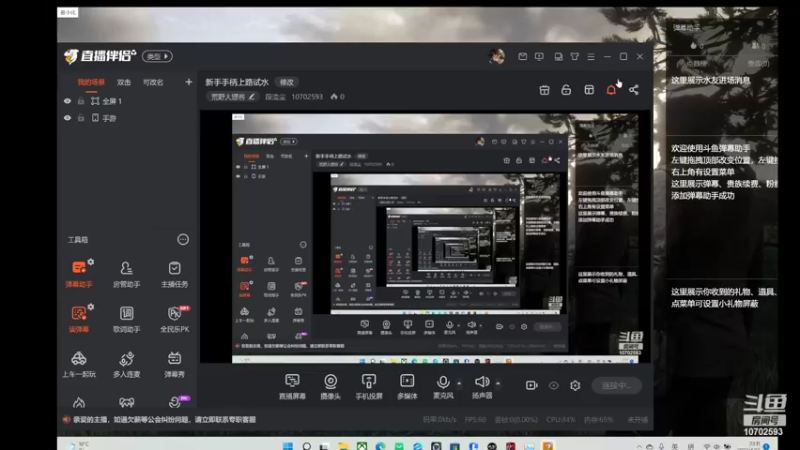Click the share icon
The width and height of the screenshot is (800, 450).
[x=634, y=90]
